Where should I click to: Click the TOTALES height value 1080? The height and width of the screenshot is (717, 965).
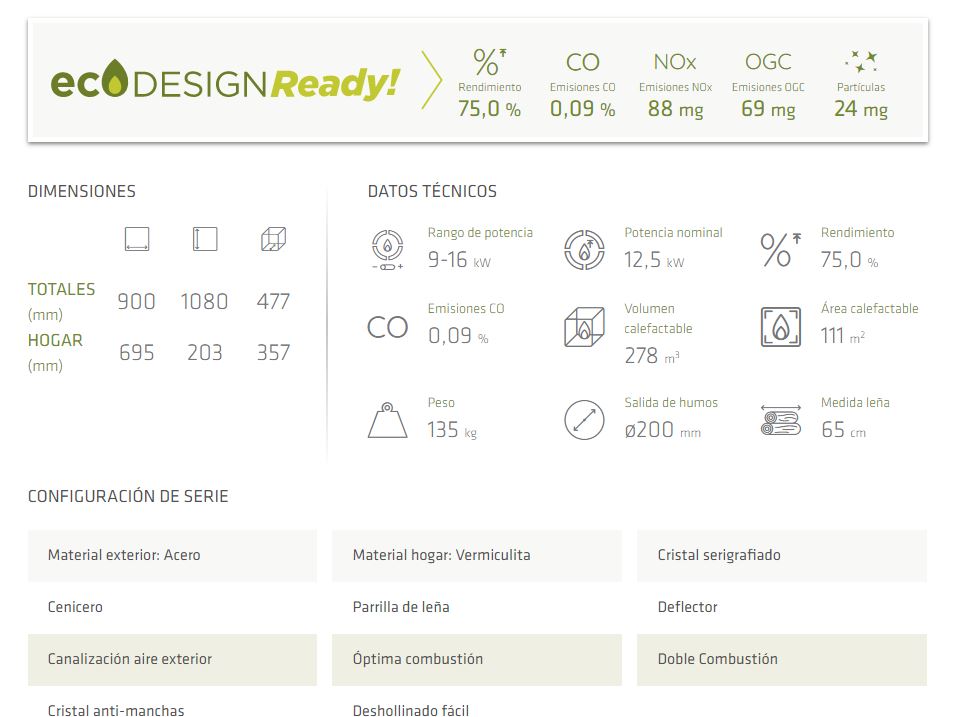[x=204, y=302]
